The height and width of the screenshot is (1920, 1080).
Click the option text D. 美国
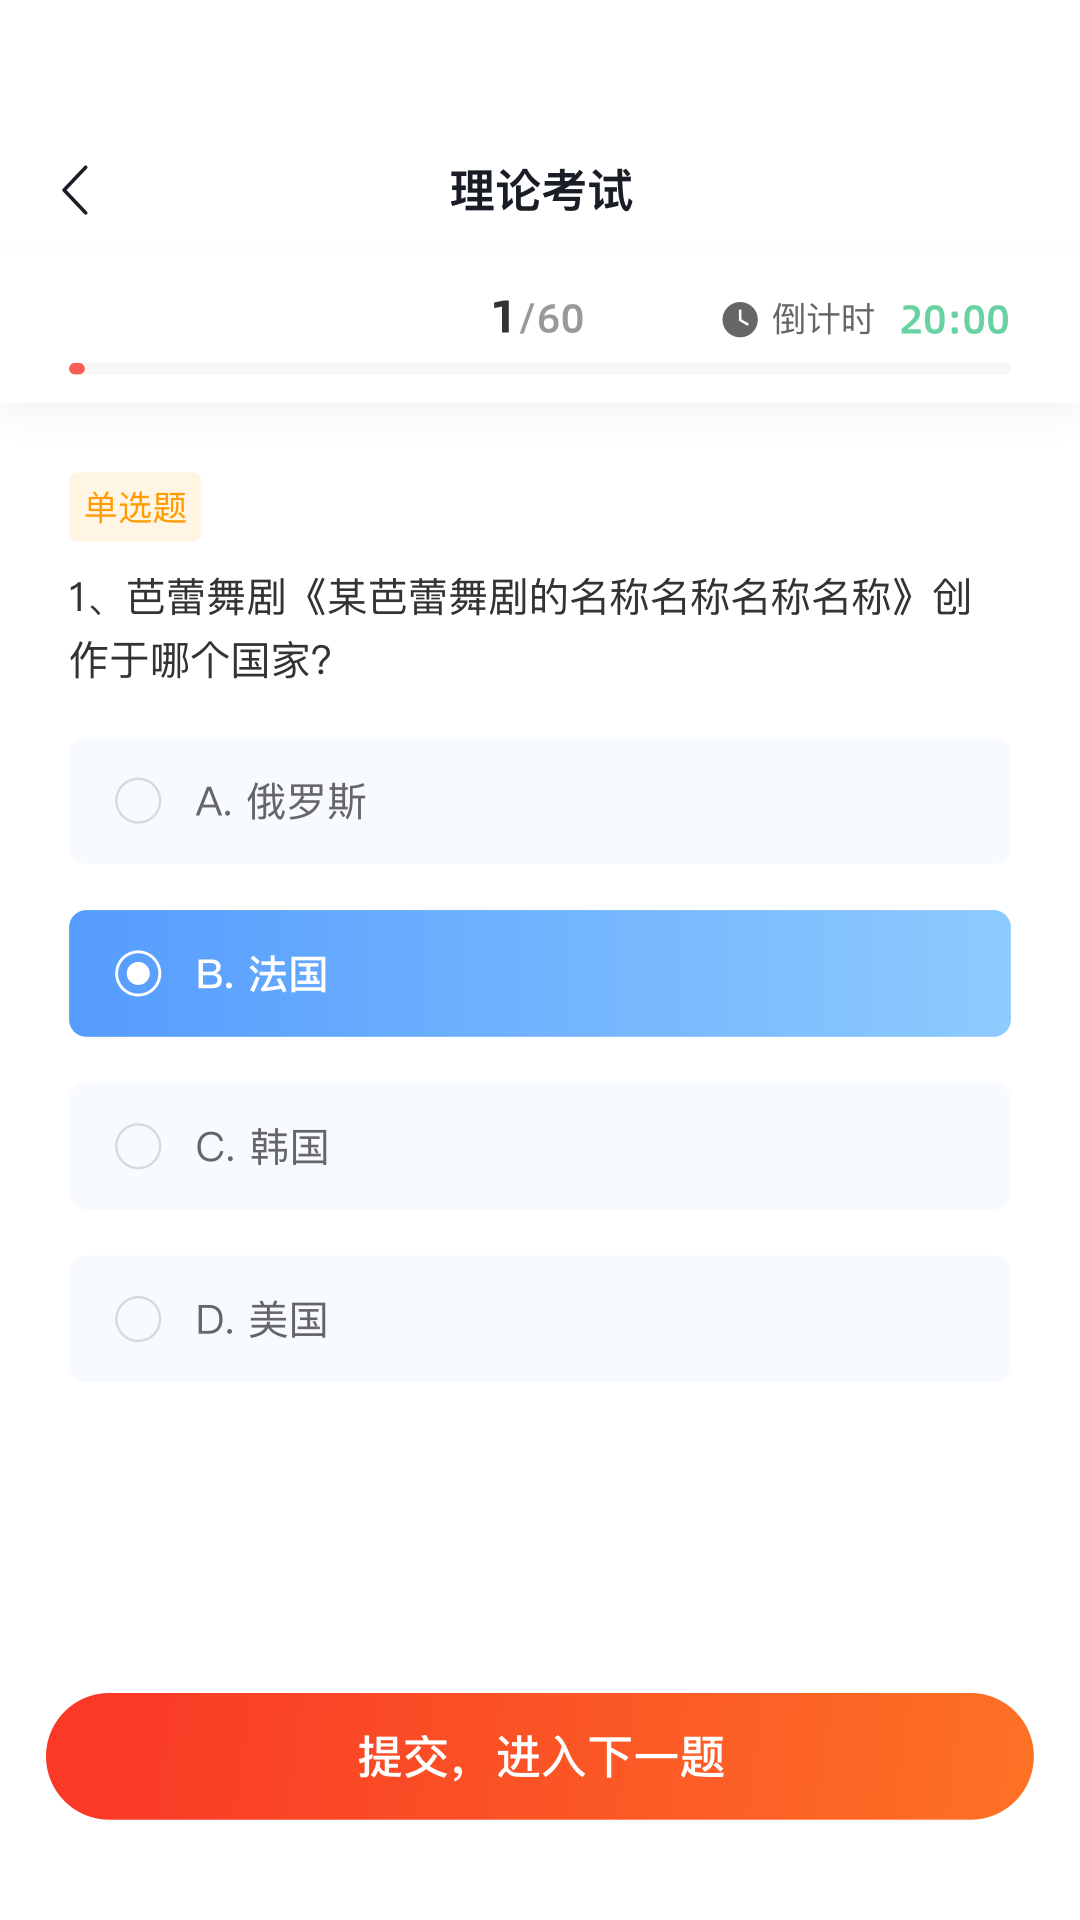[262, 1320]
